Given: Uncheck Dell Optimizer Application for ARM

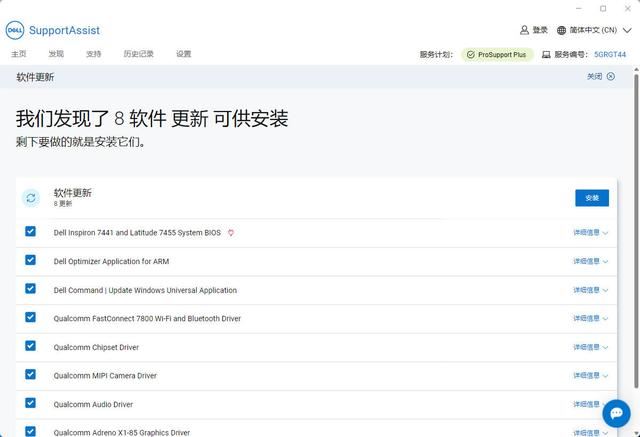Looking at the screenshot, I should (30, 260).
